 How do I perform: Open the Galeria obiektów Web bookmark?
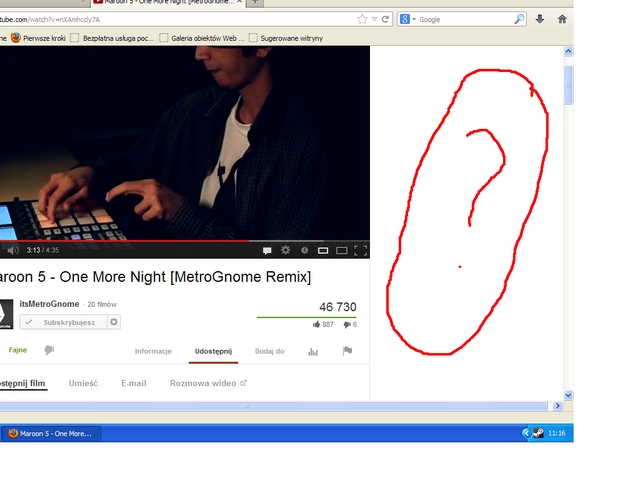(x=201, y=38)
